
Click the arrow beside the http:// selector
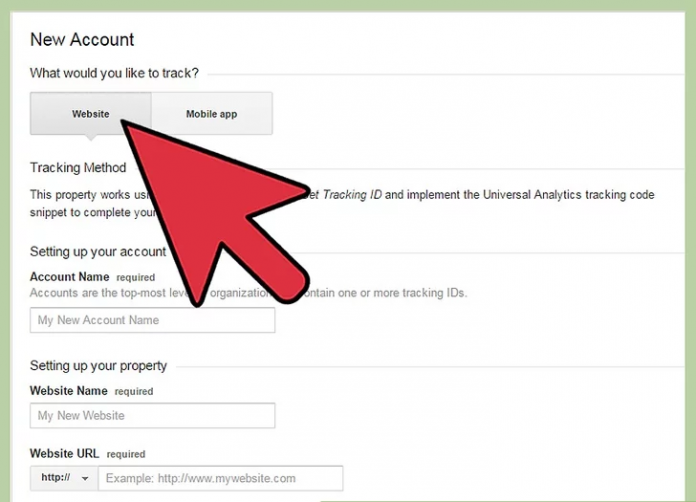[x=84, y=478]
